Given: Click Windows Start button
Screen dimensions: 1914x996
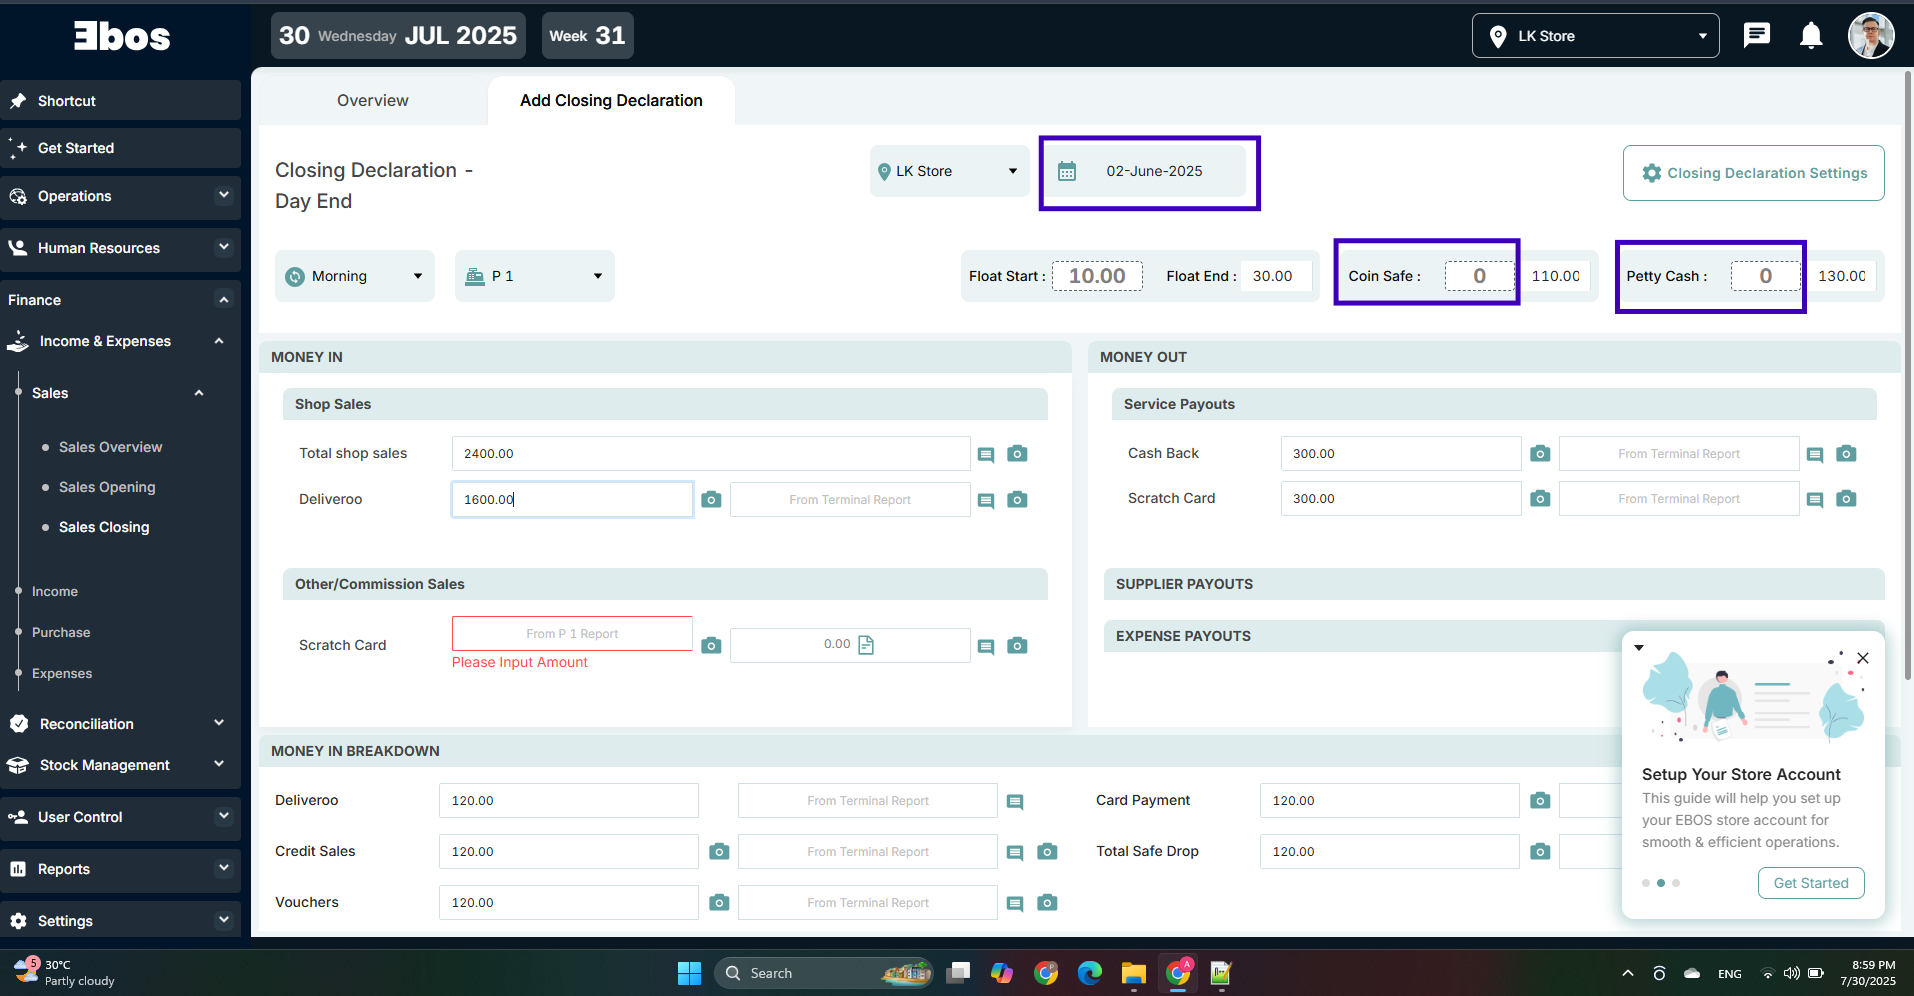Looking at the screenshot, I should click(689, 973).
